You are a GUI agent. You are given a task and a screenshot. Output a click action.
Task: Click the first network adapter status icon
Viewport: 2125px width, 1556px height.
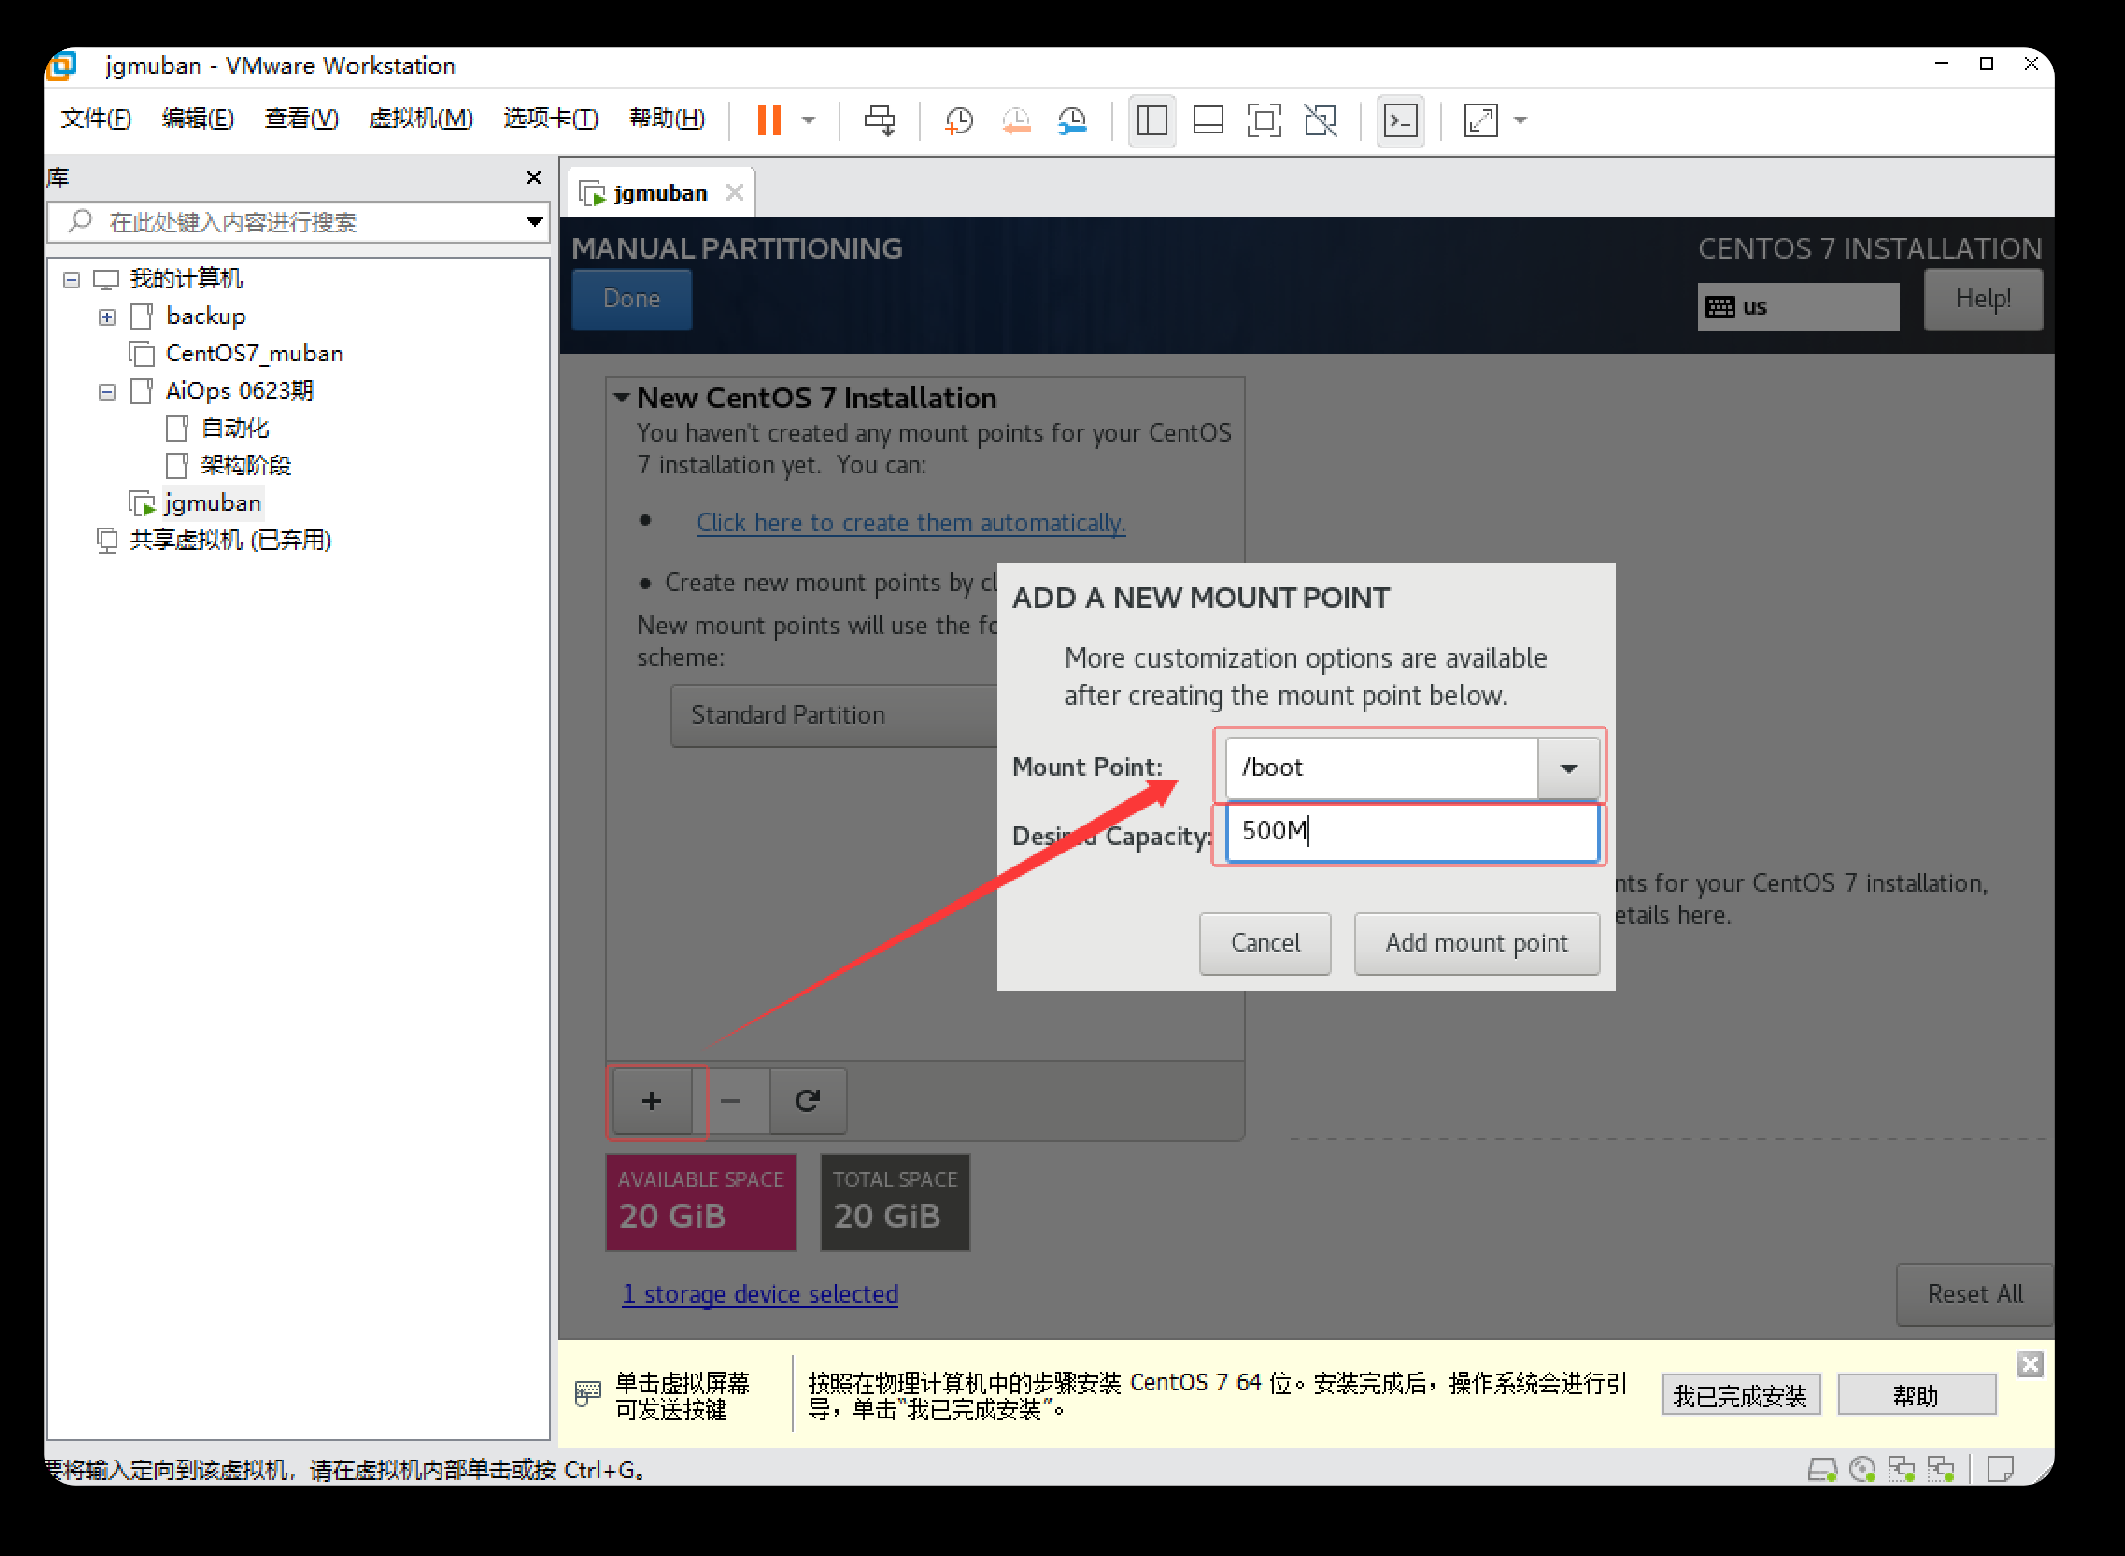coord(1901,1469)
